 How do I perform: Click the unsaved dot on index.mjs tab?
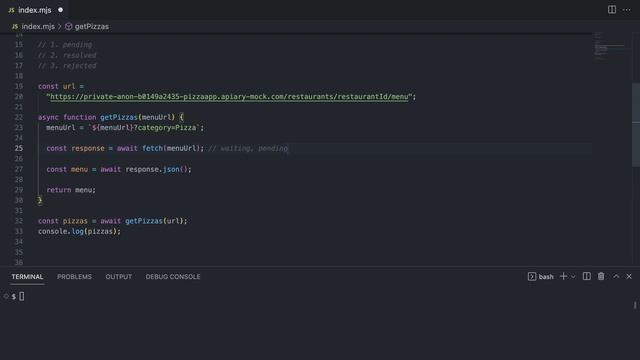tap(60, 10)
